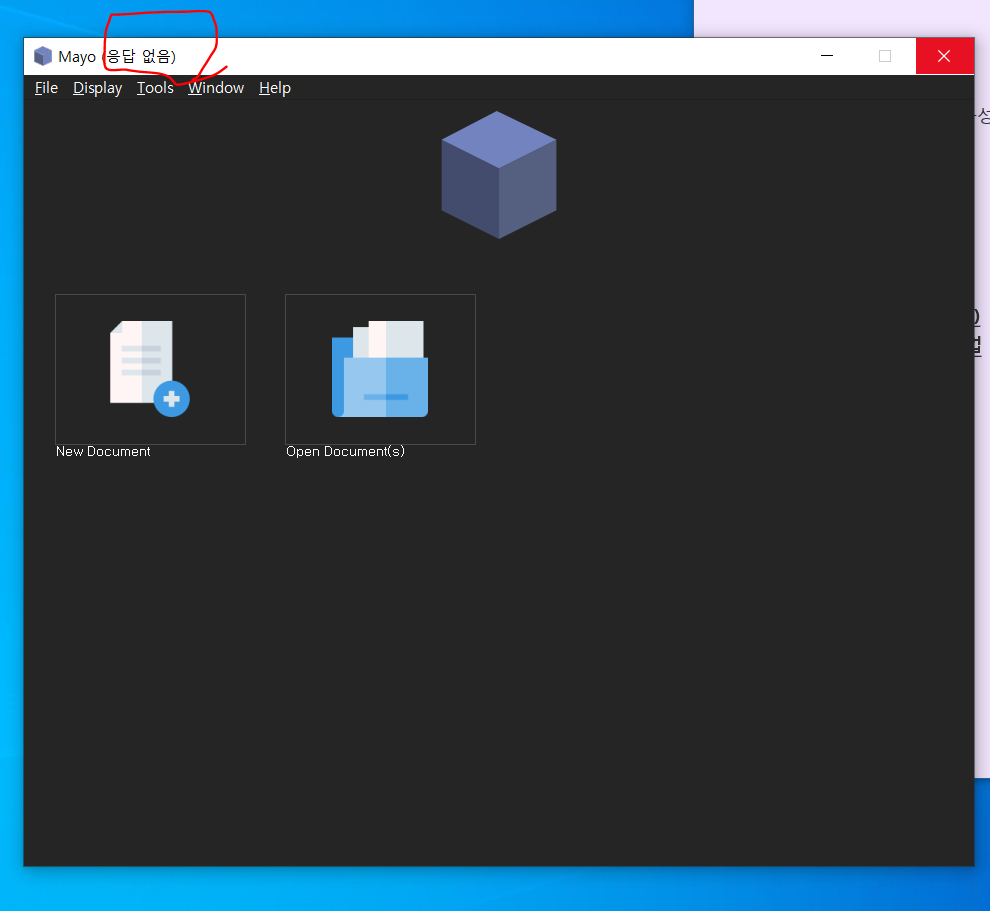Click the Mayo cube logo
The image size is (990, 911).
tap(498, 175)
